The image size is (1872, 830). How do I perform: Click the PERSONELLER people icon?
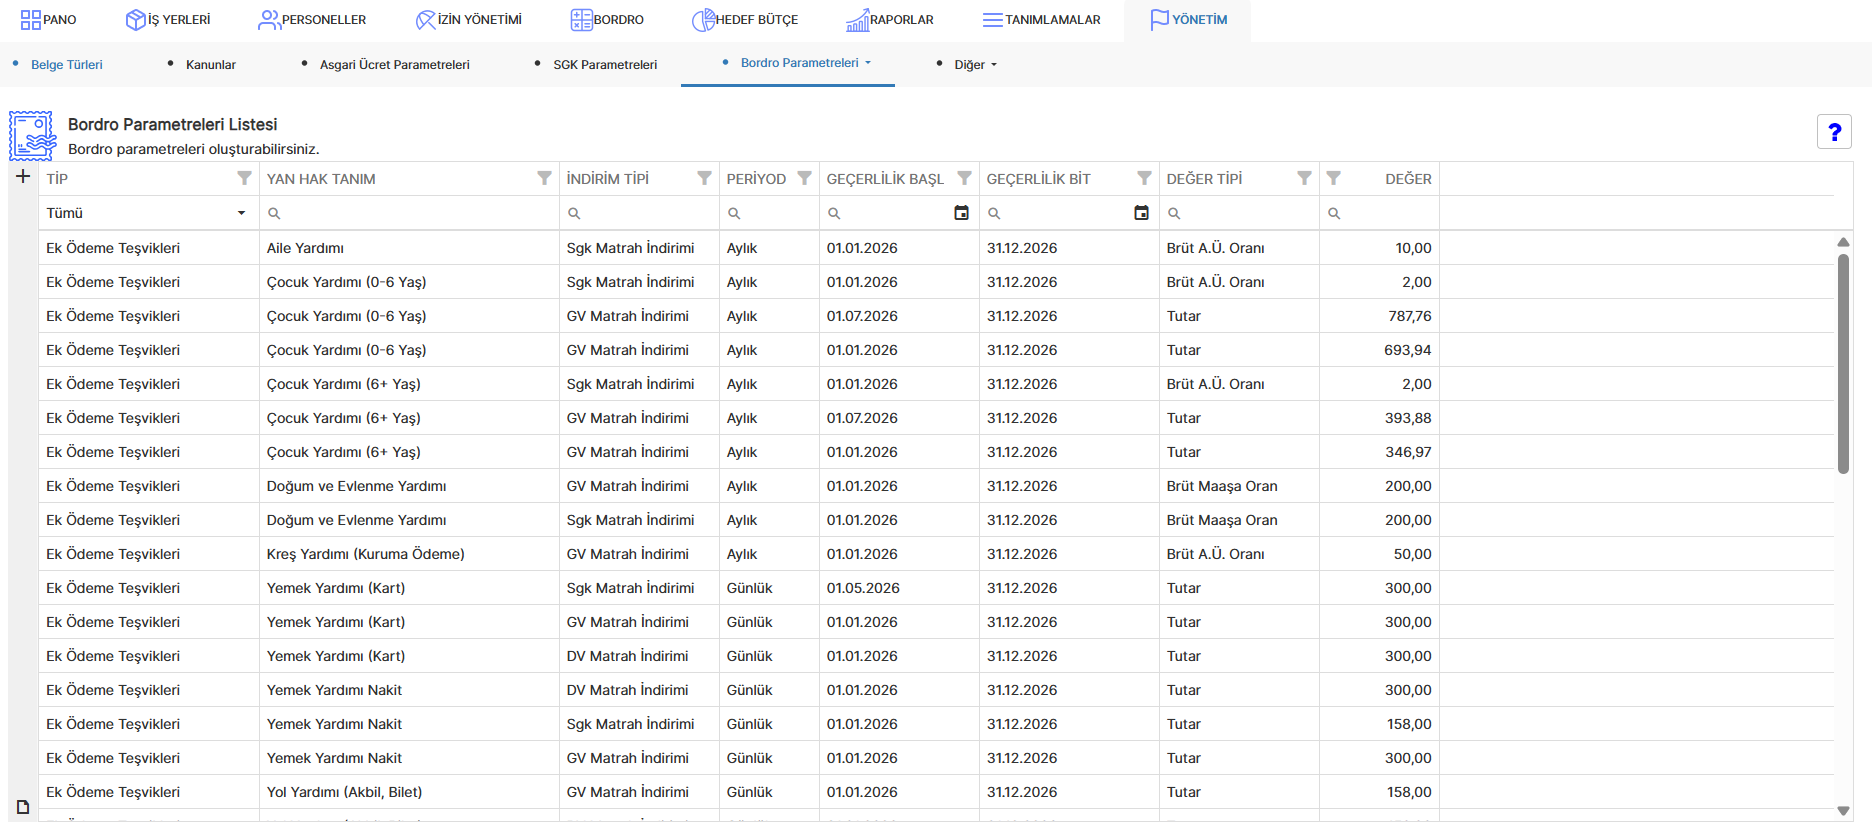point(269,20)
